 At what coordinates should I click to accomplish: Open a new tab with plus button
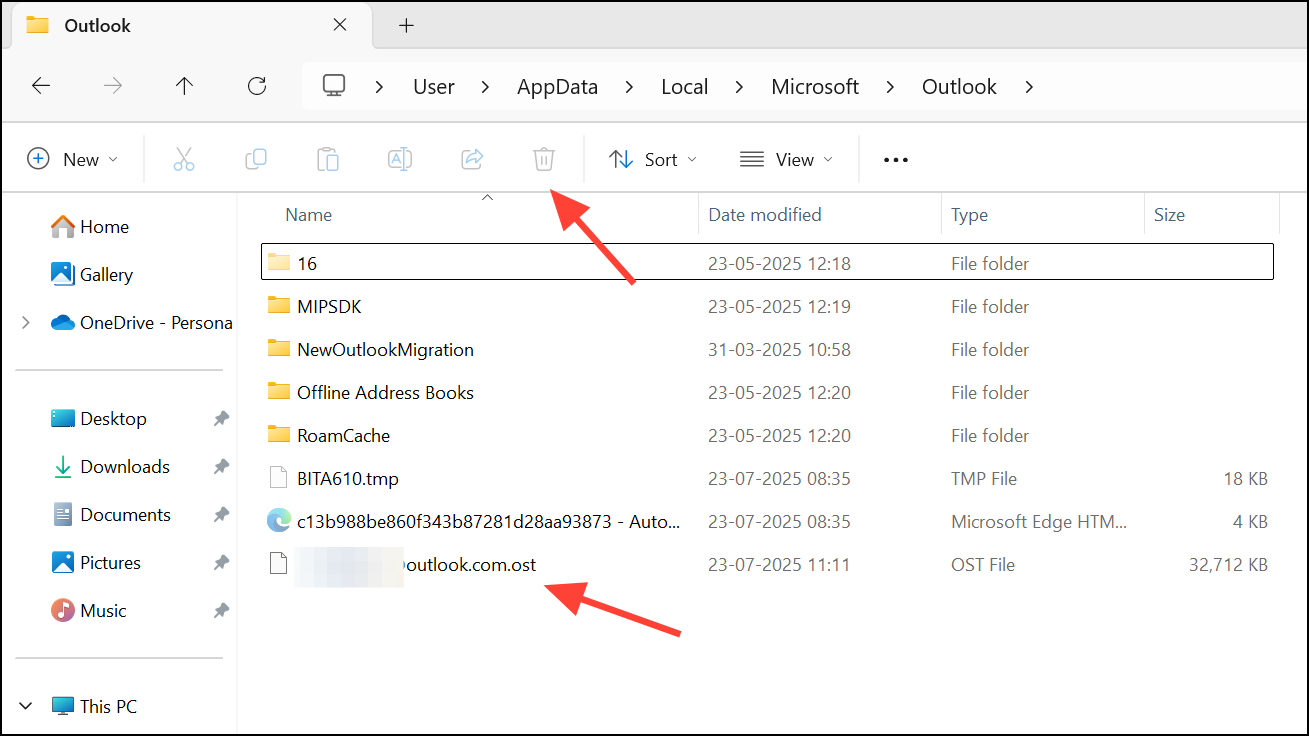pos(406,26)
